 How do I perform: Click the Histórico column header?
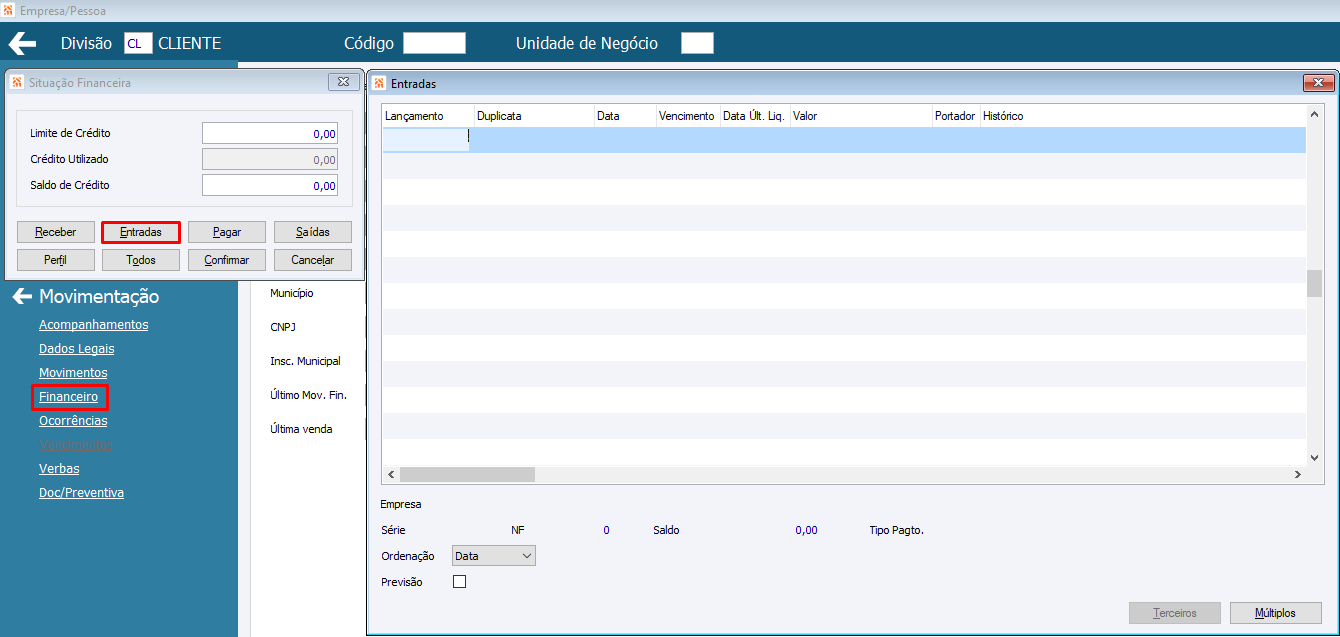[x=1143, y=116]
